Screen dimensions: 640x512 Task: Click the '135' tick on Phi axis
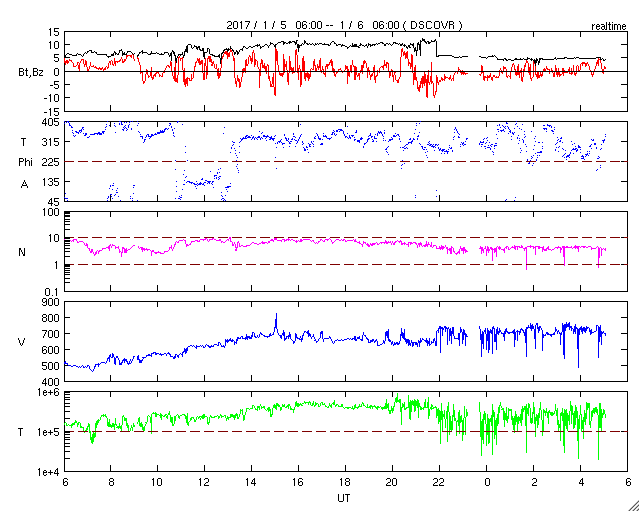(51, 181)
